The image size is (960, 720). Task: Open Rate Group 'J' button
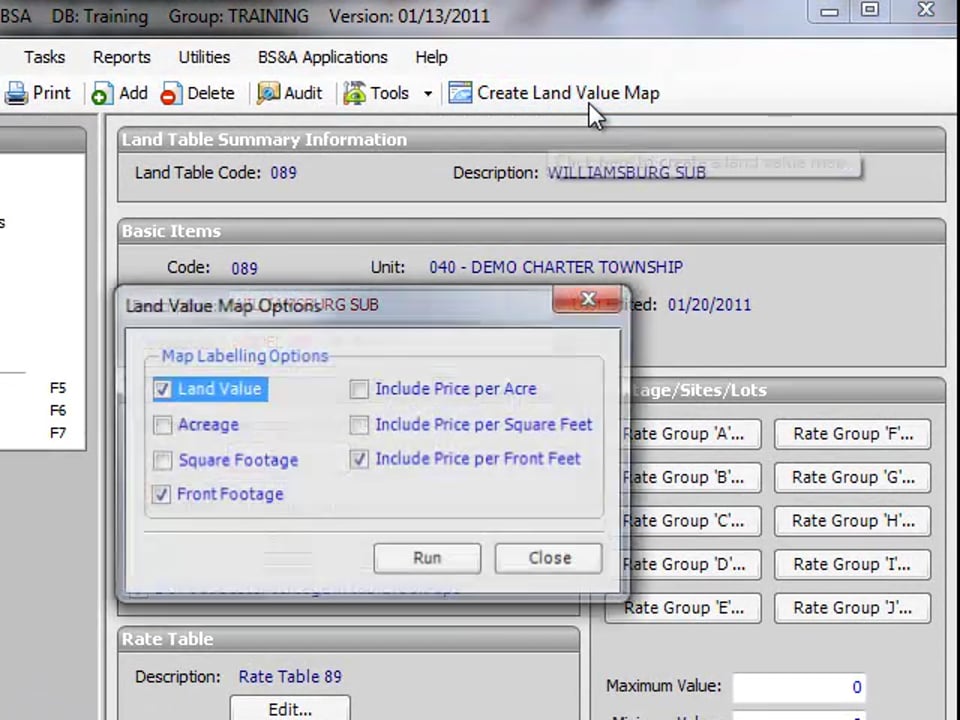pos(853,608)
